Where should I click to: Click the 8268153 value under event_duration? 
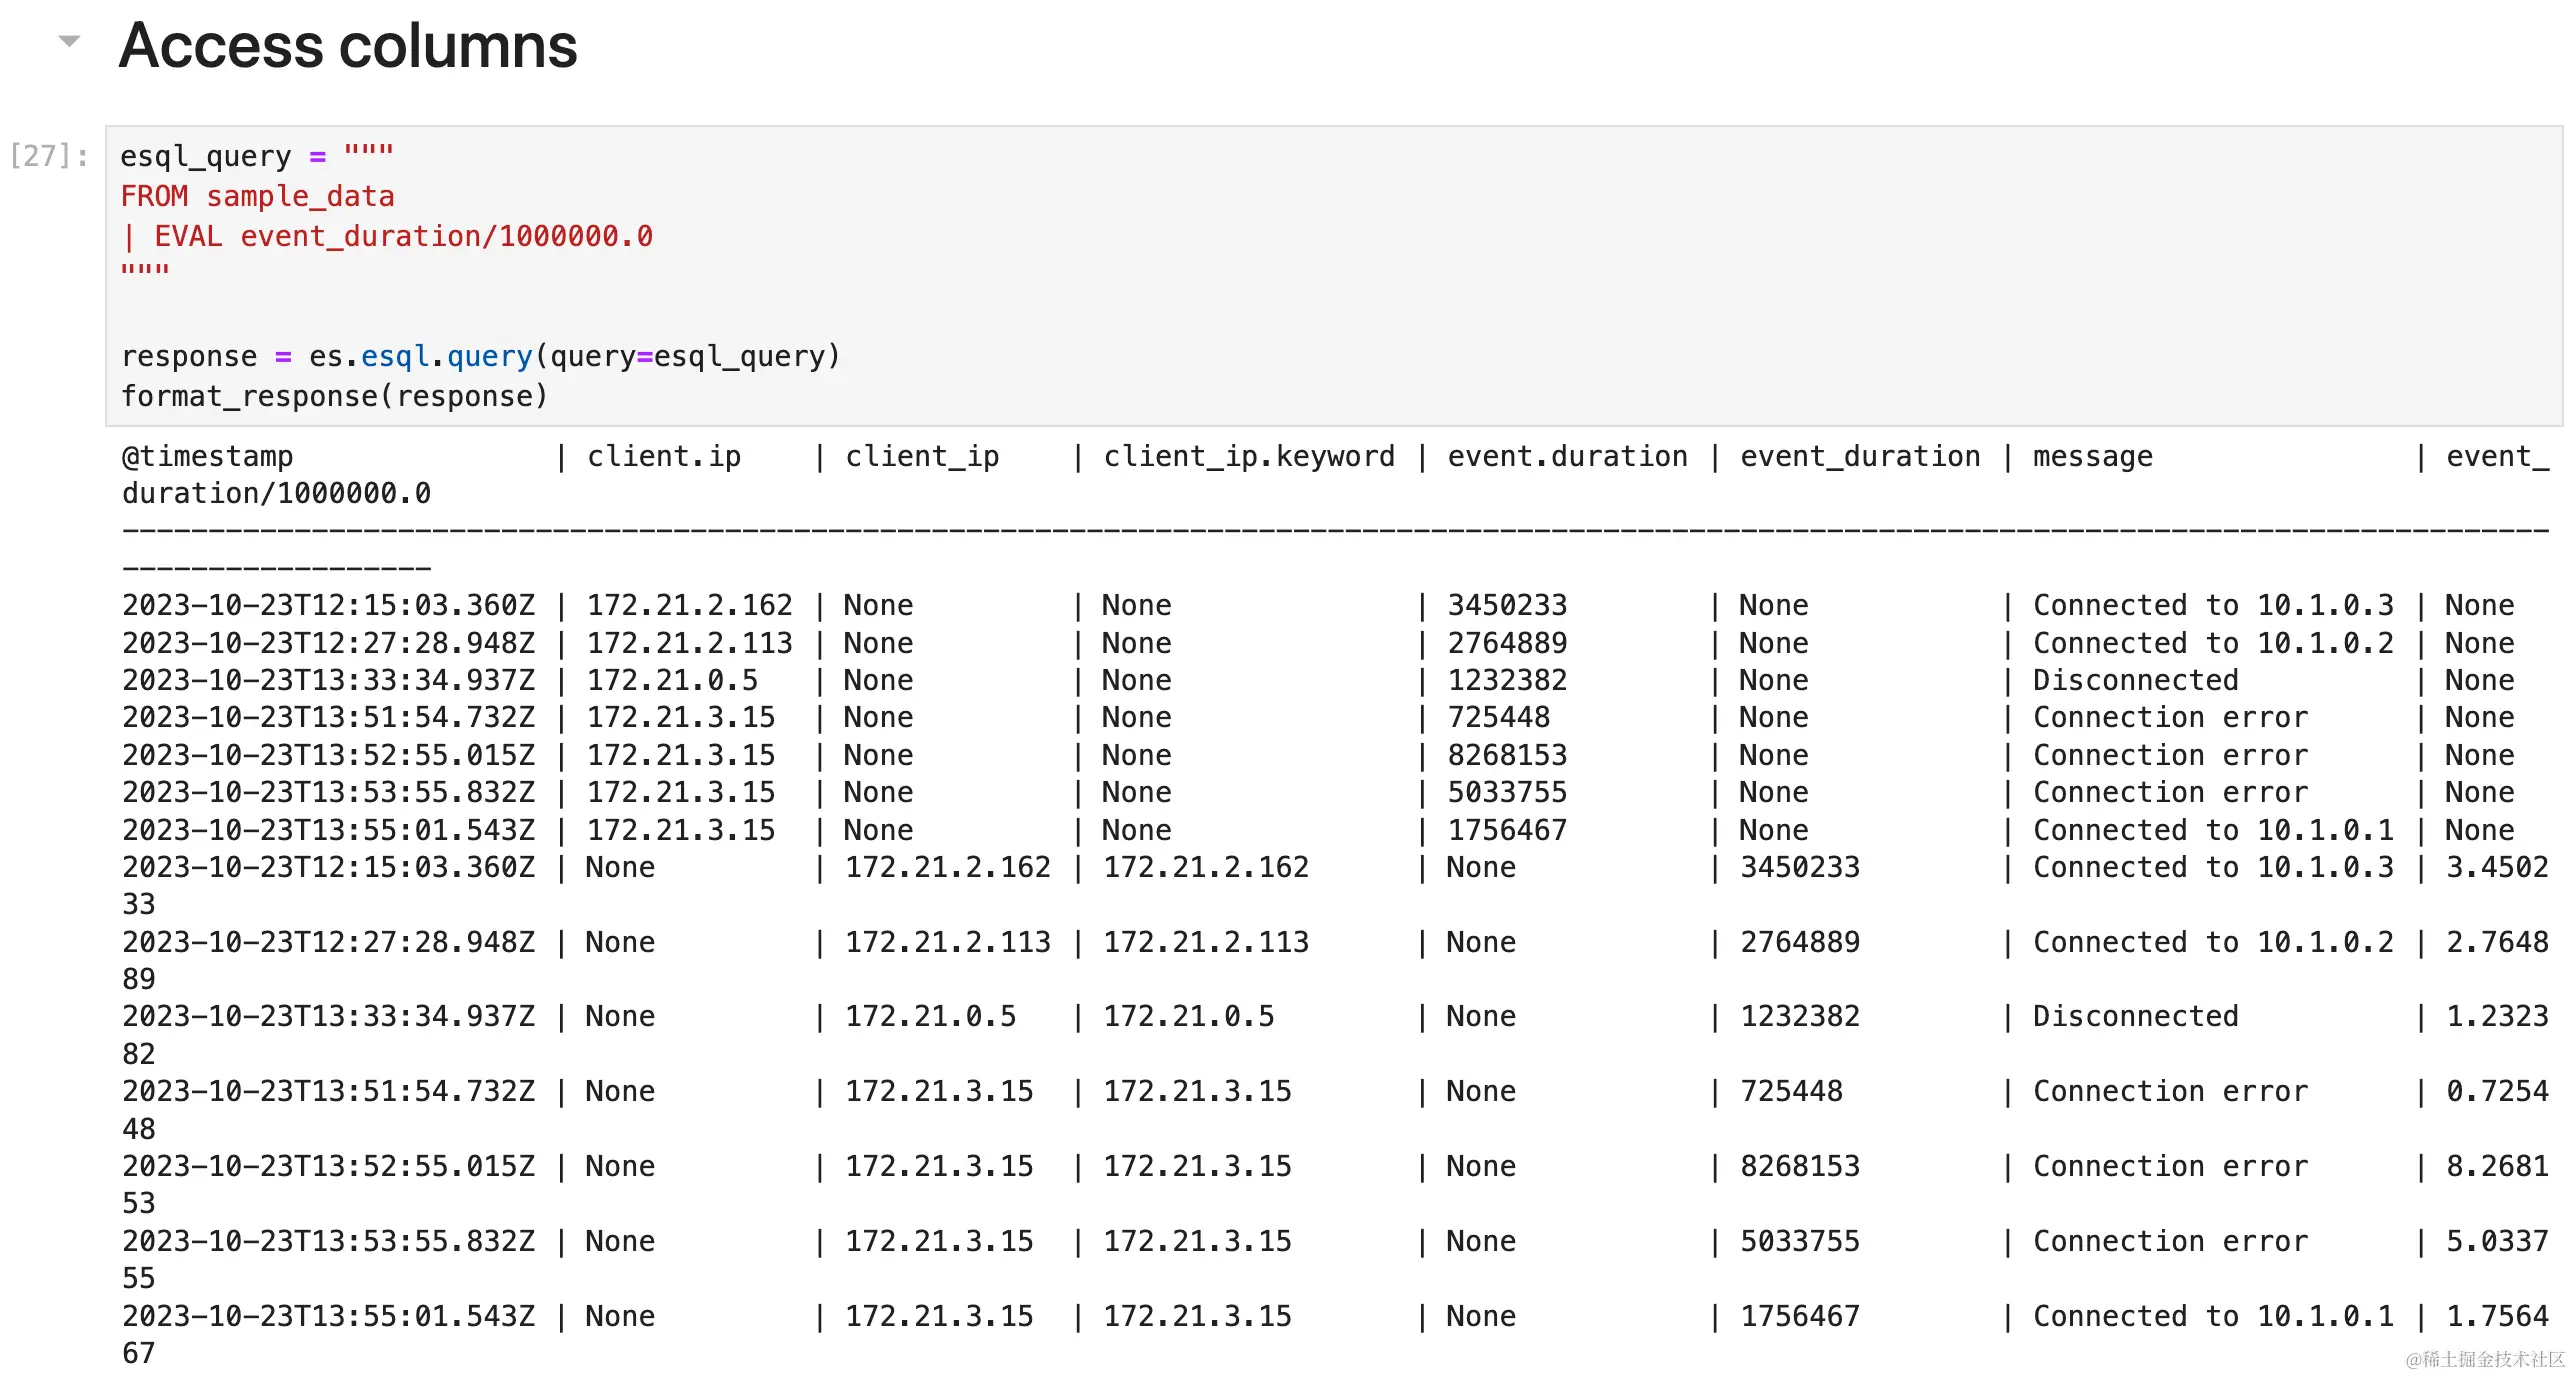point(1799,1166)
